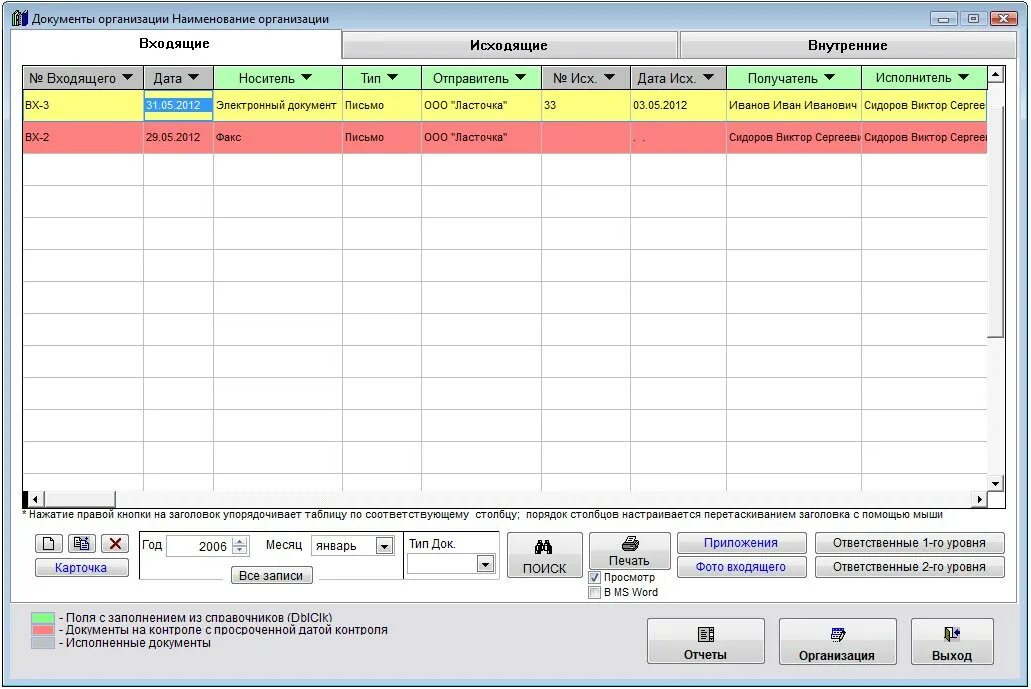Click the Год year input field
The height and width of the screenshot is (689, 1031).
pos(199,546)
